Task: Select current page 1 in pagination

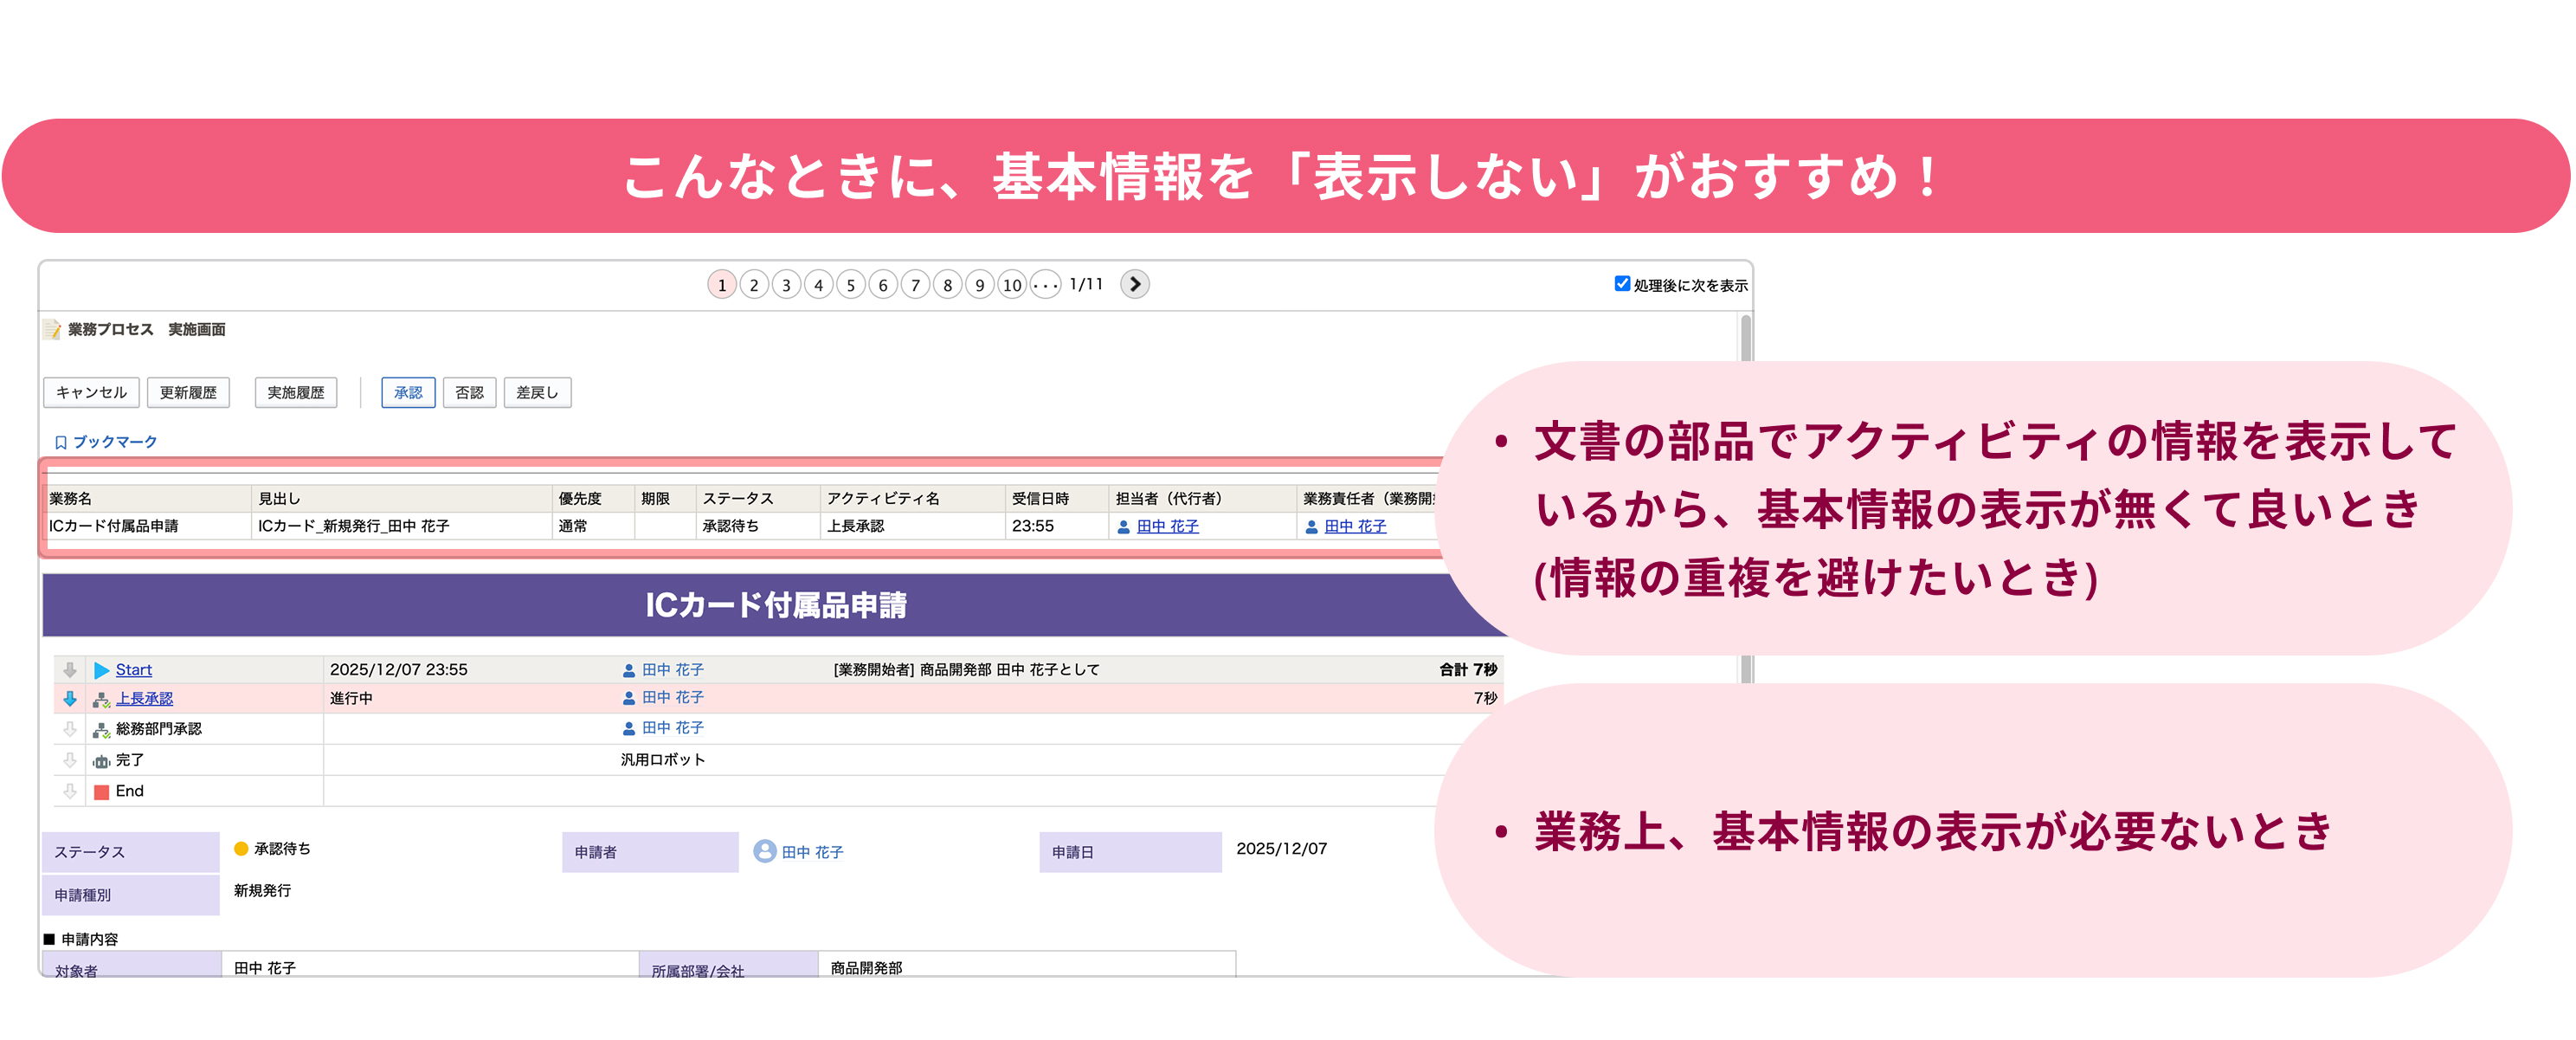Action: click(x=722, y=285)
